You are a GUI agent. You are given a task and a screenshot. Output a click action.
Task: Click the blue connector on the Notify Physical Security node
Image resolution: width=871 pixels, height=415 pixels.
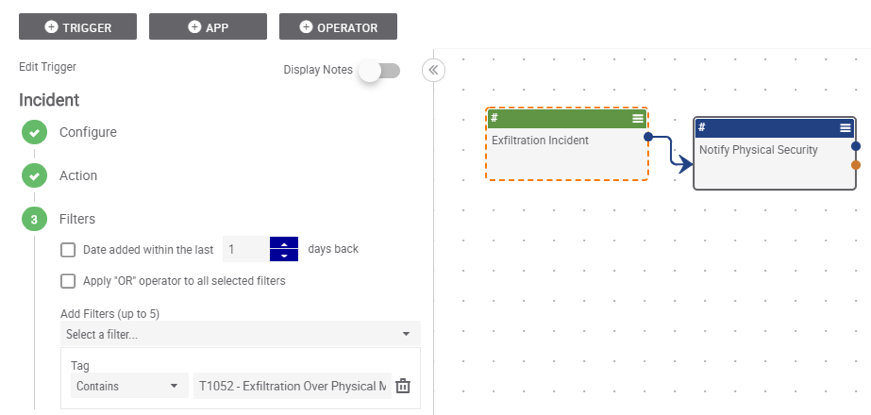pyautogui.click(x=855, y=146)
